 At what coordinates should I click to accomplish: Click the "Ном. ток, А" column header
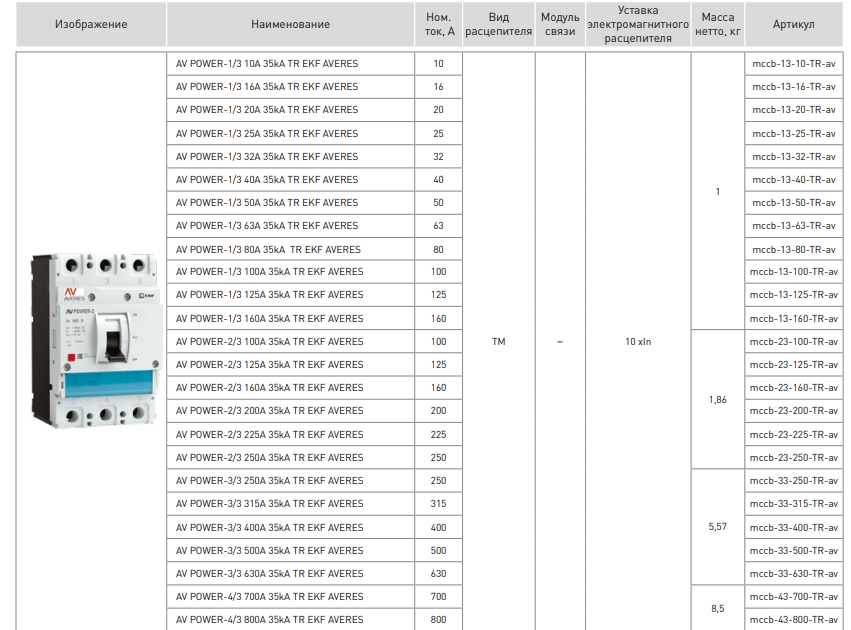[439, 24]
